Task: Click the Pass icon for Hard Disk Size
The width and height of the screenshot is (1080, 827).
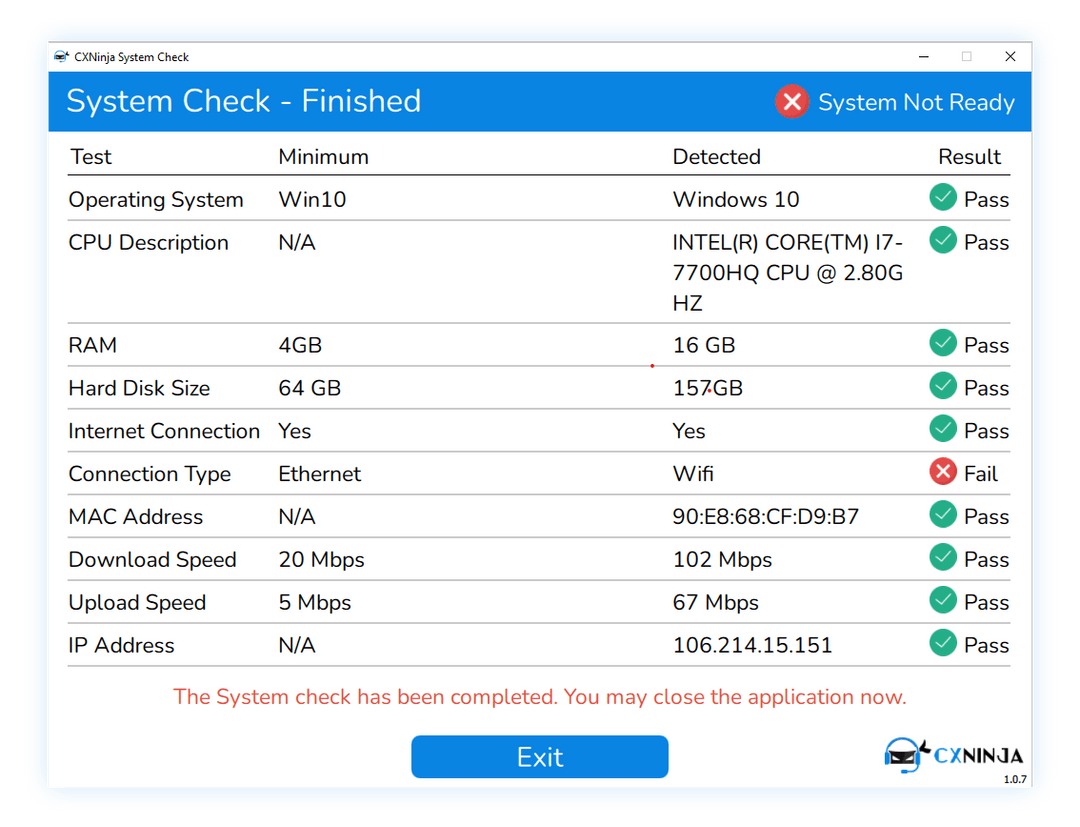Action: coord(942,387)
